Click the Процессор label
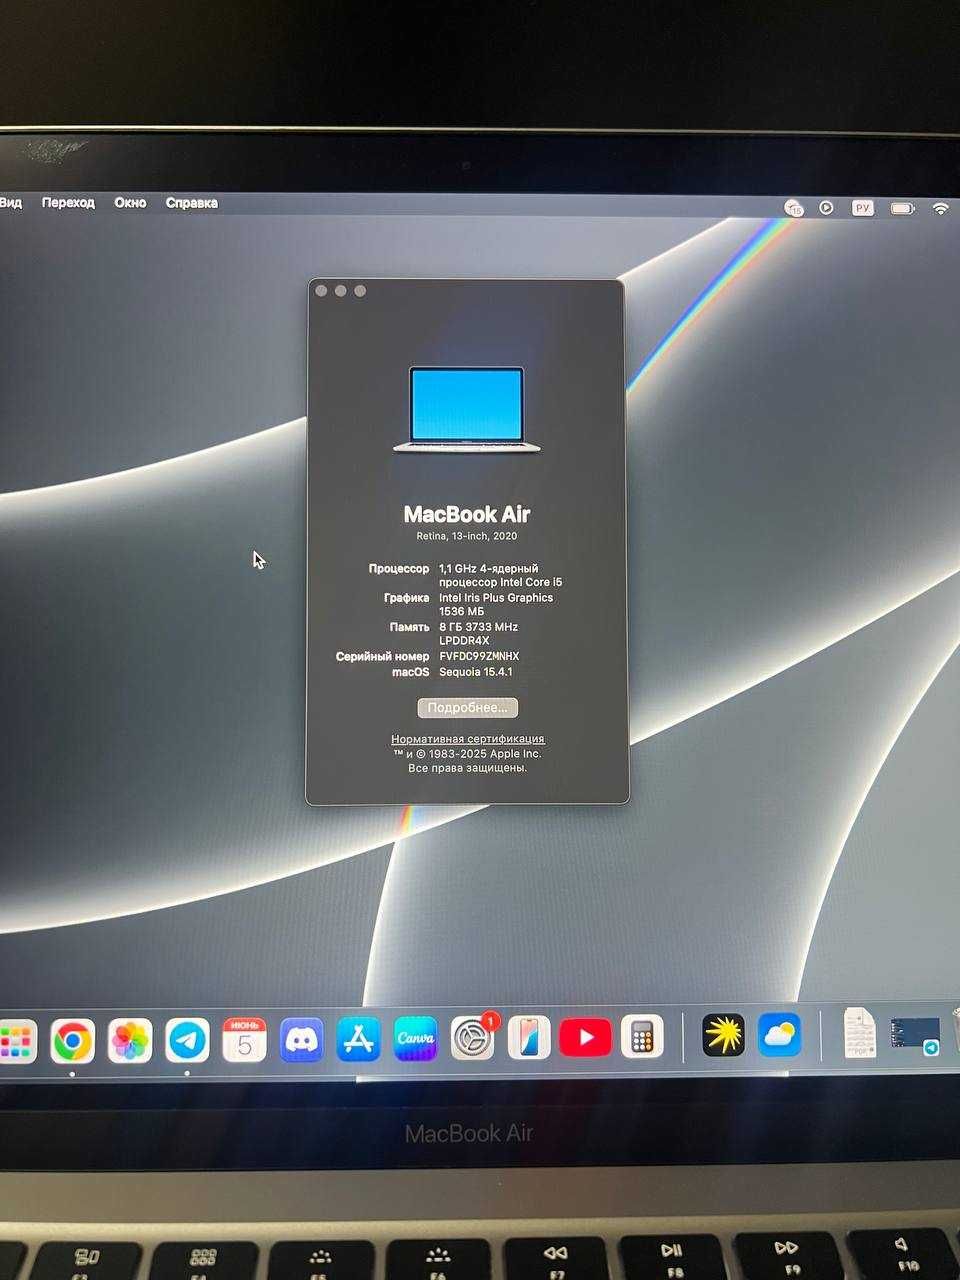The width and height of the screenshot is (960, 1280). coord(399,568)
